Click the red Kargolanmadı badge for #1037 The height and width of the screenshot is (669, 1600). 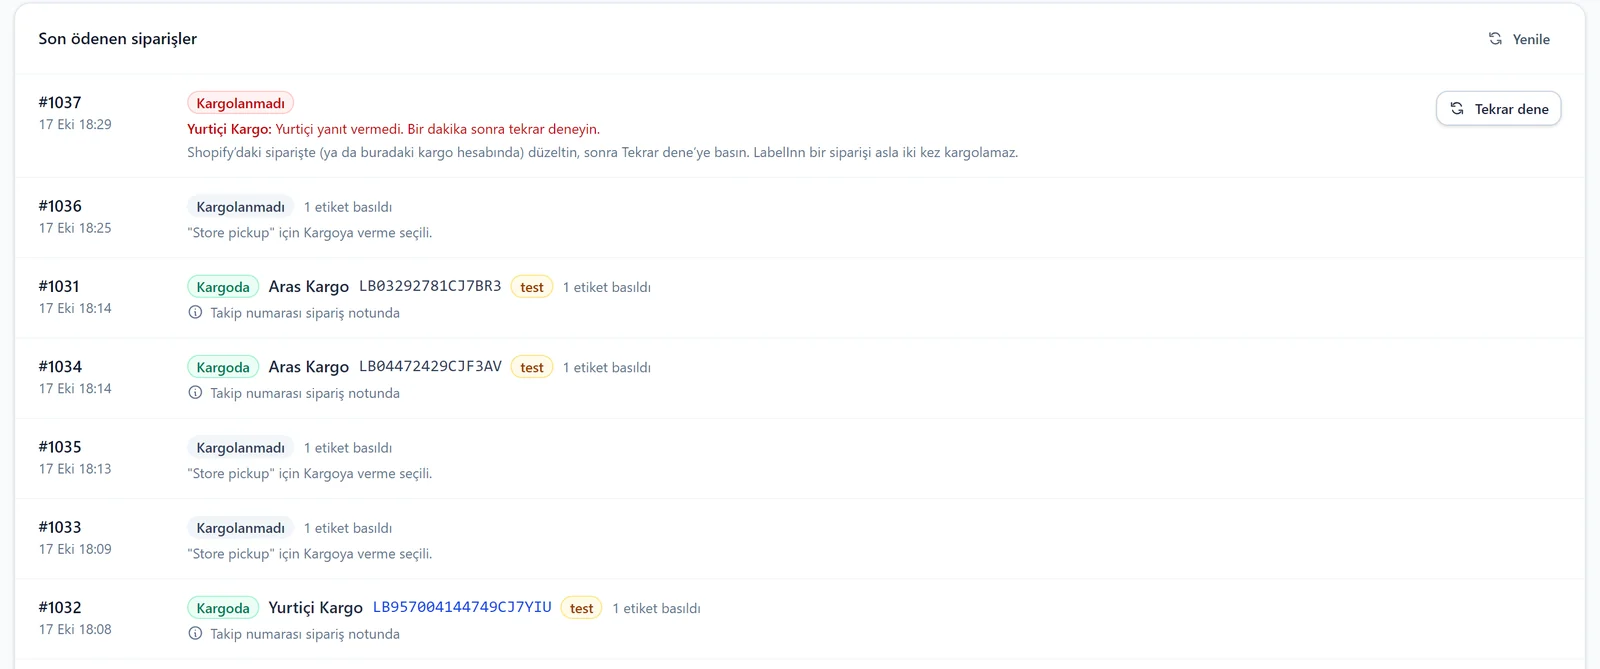pos(240,103)
